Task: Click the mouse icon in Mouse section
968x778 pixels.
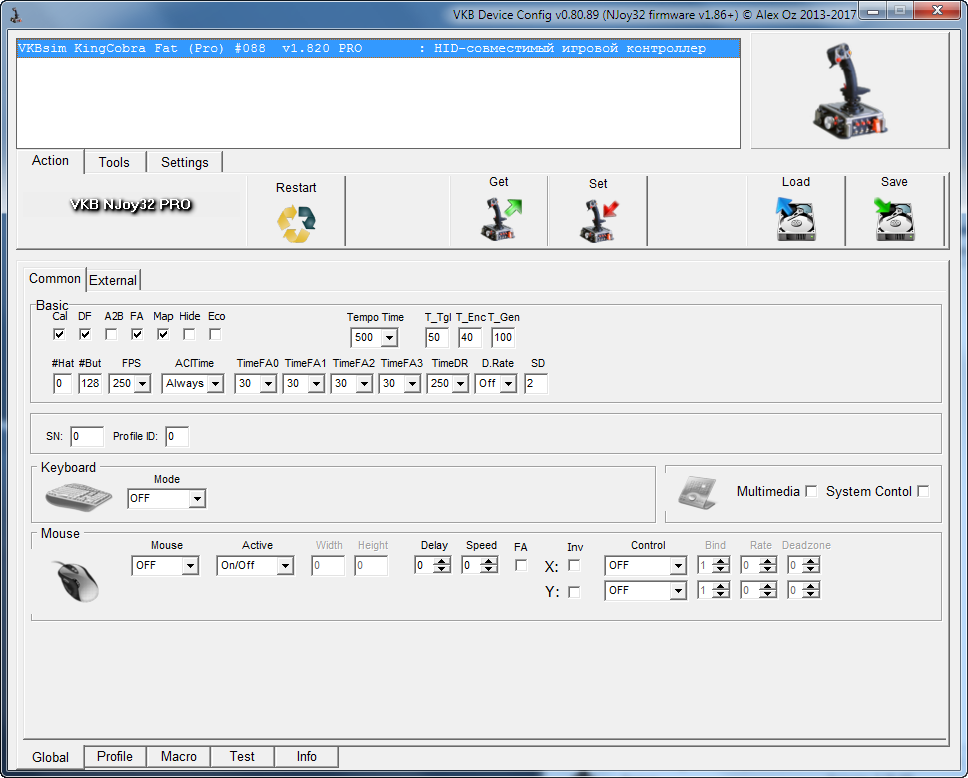Action: click(77, 579)
